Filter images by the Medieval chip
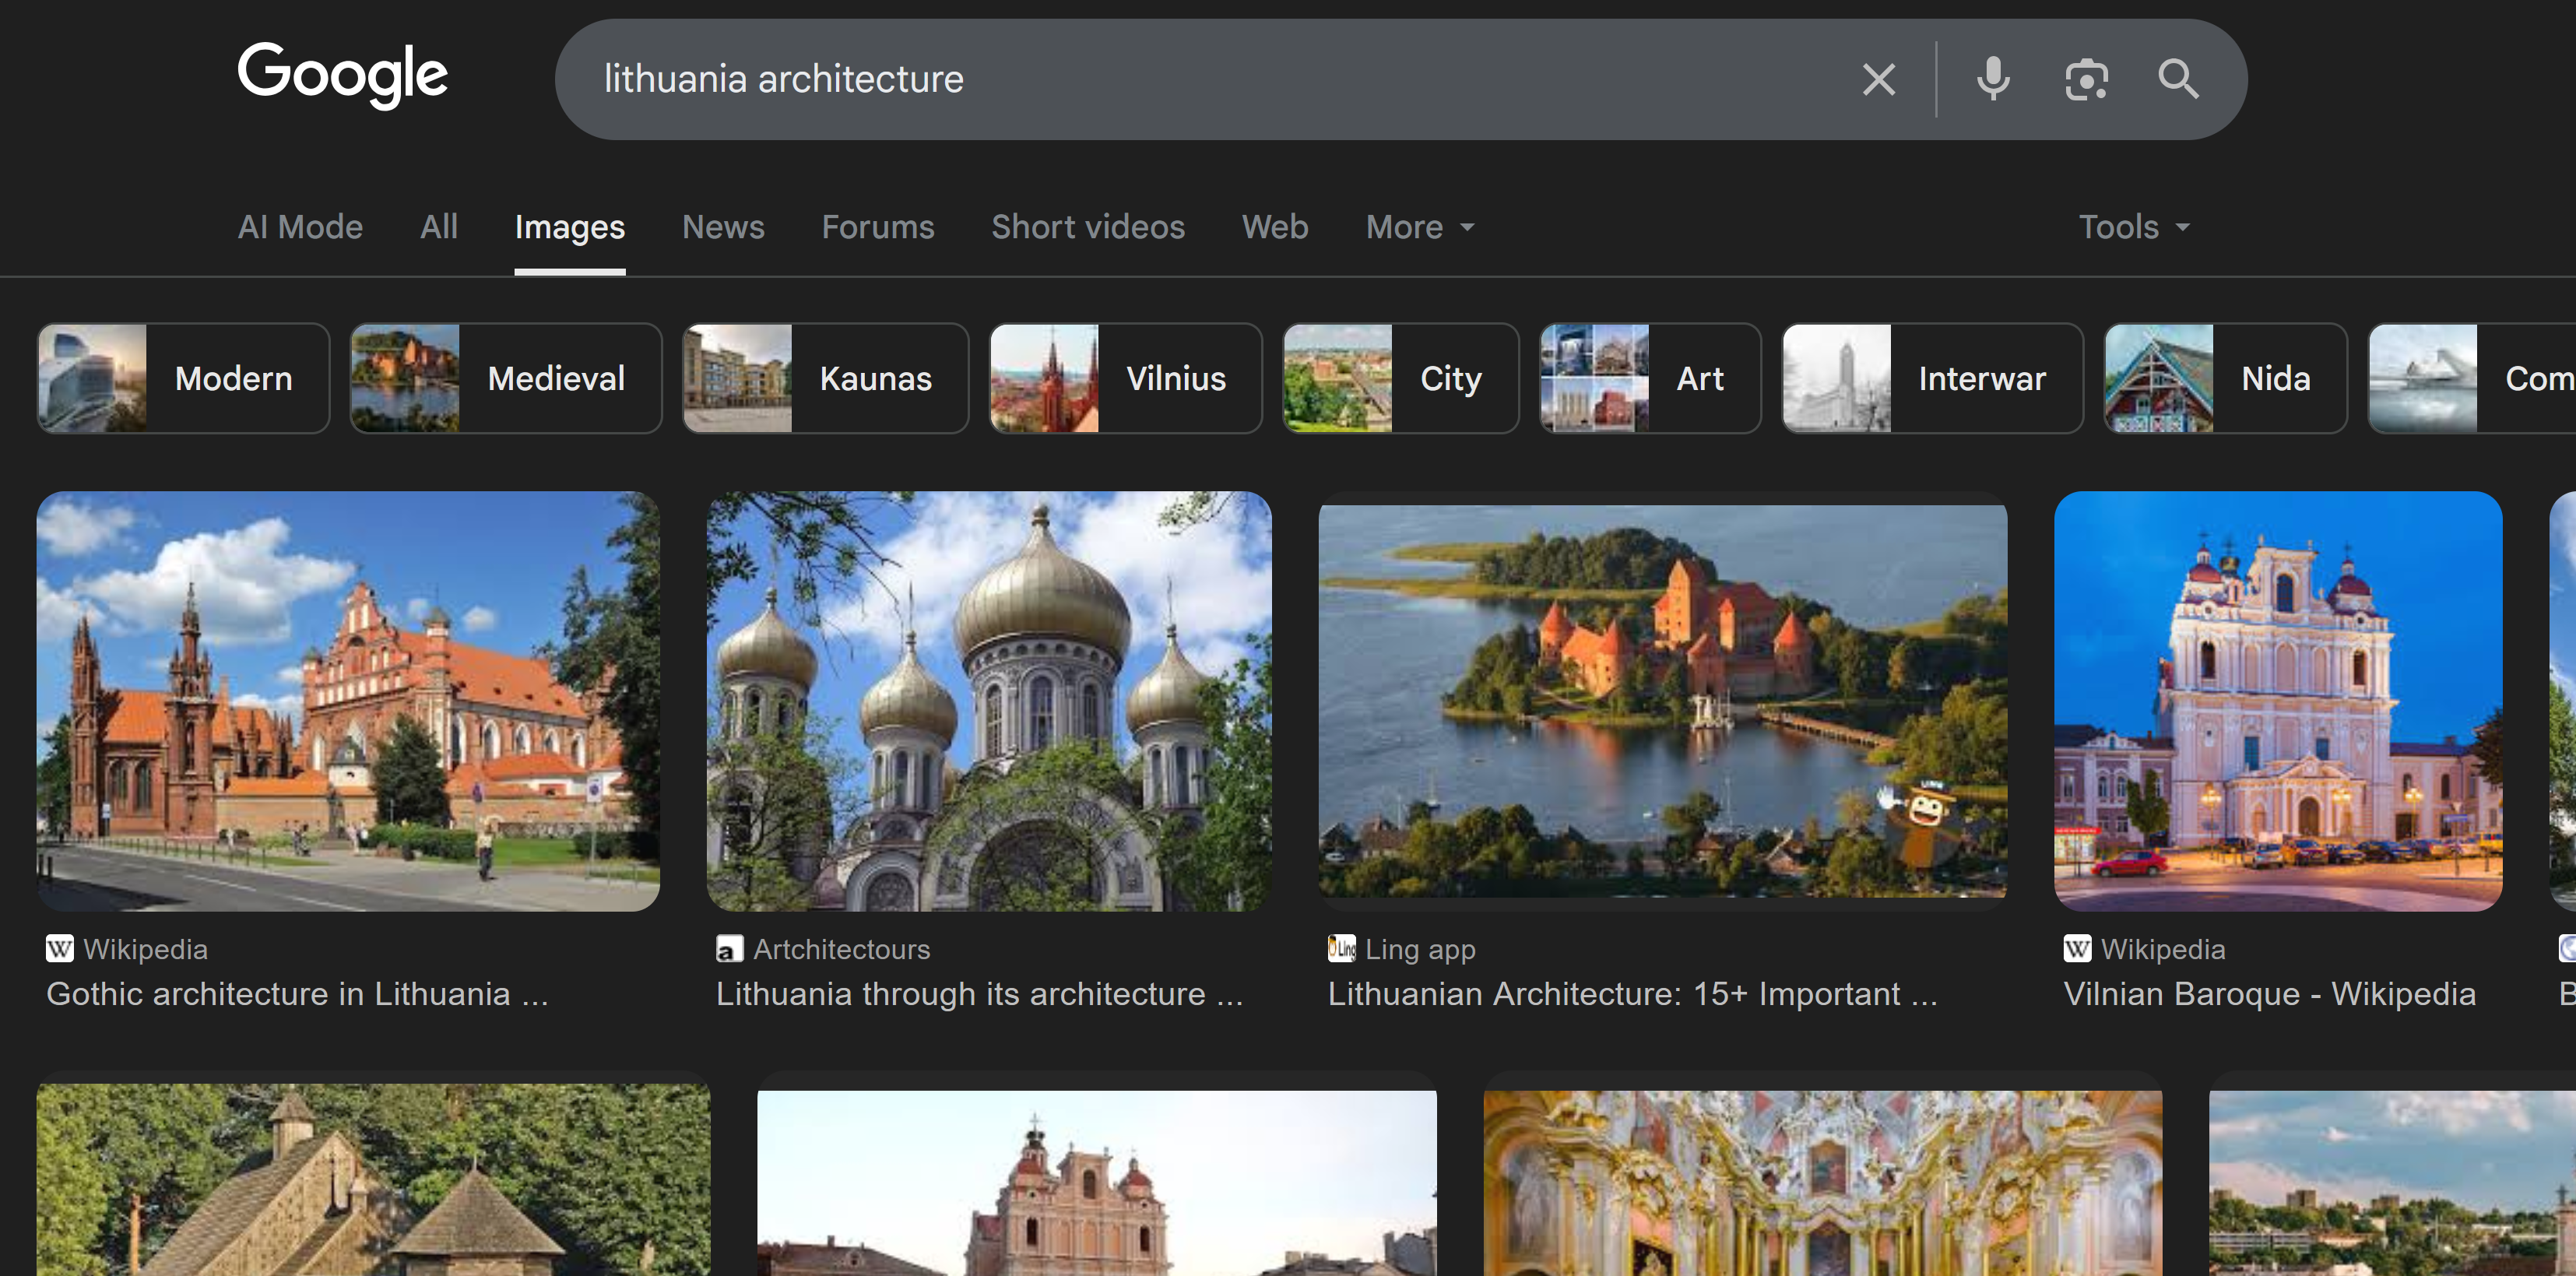This screenshot has height=1276, width=2576. pos(505,378)
